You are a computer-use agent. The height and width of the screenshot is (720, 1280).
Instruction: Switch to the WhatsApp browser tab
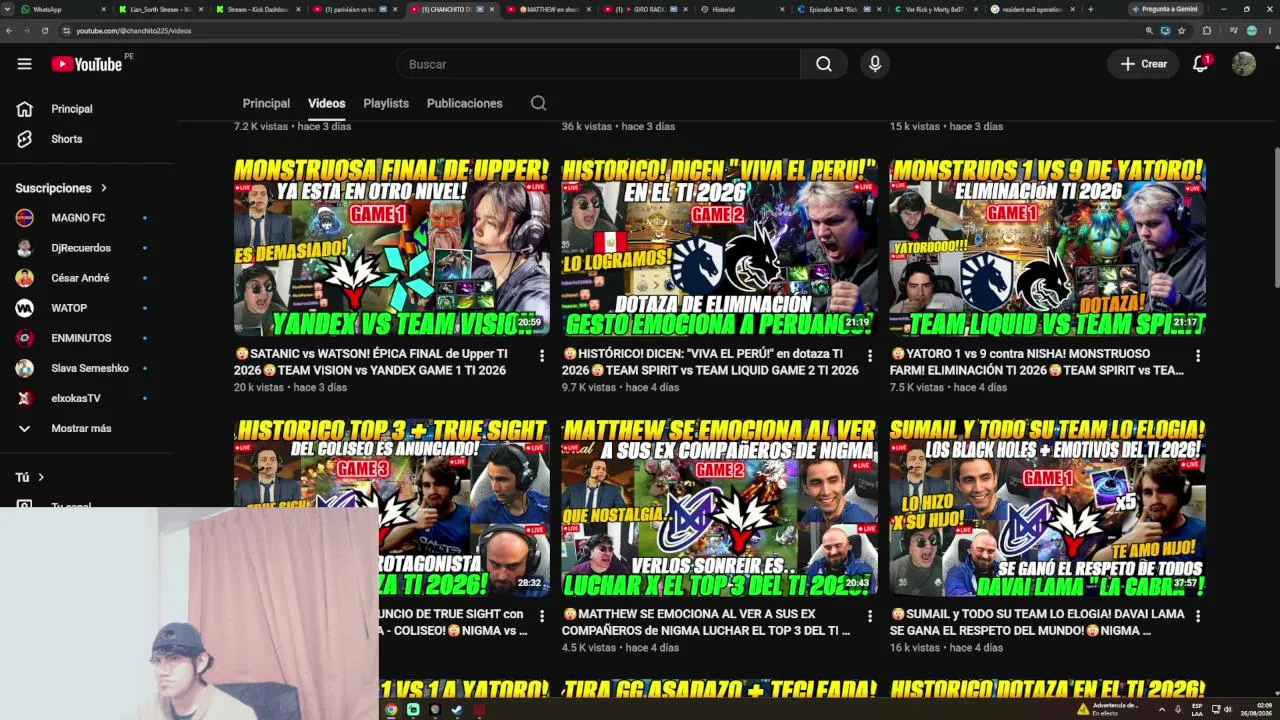coord(60,9)
